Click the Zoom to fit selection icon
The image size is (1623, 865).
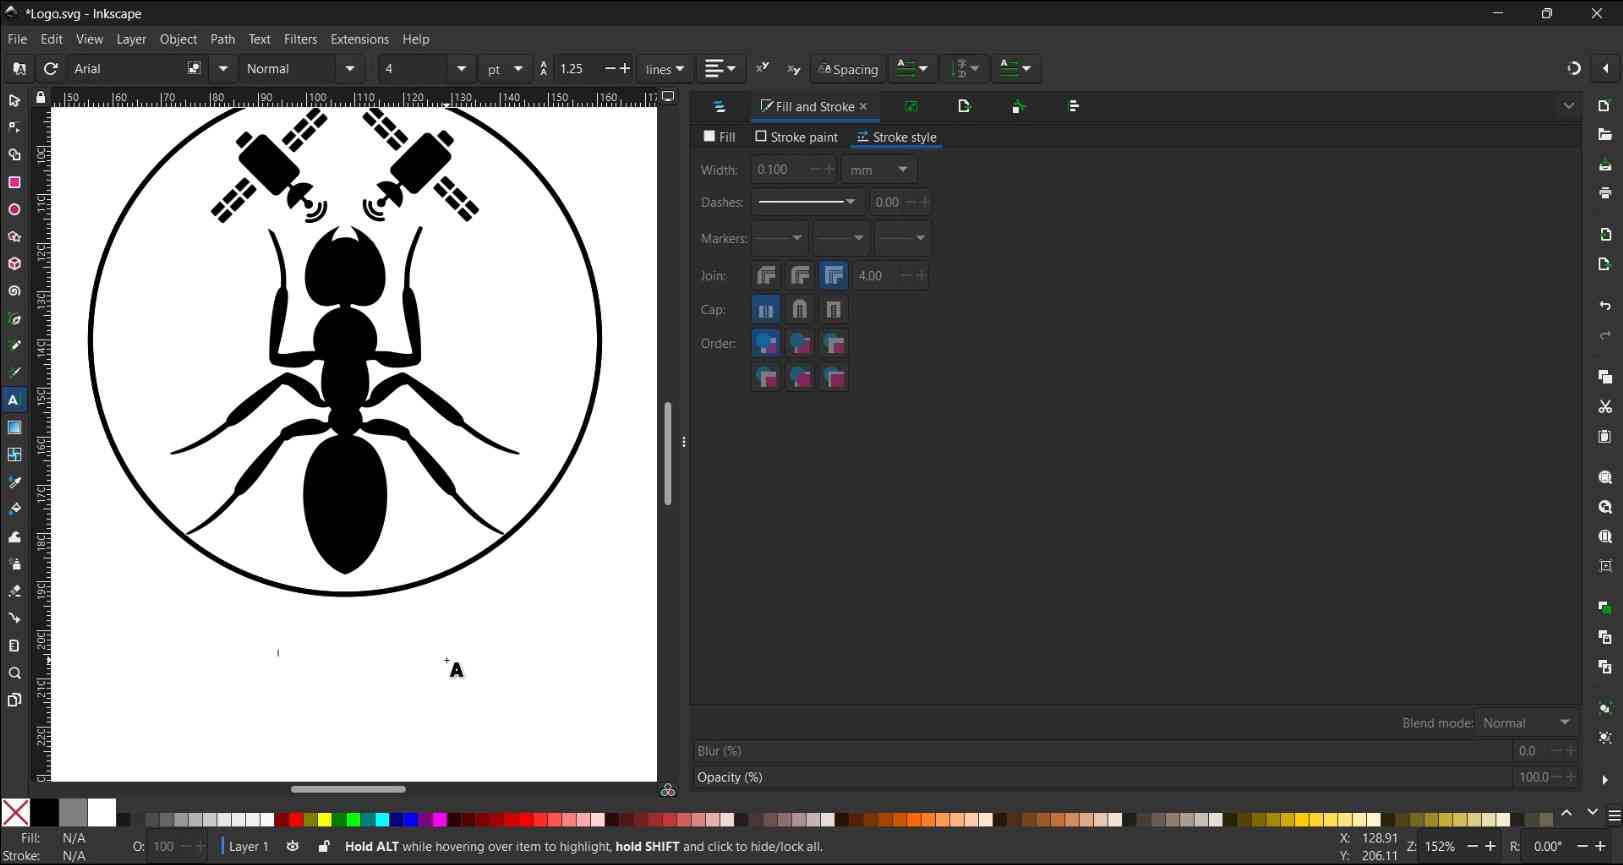1605,478
